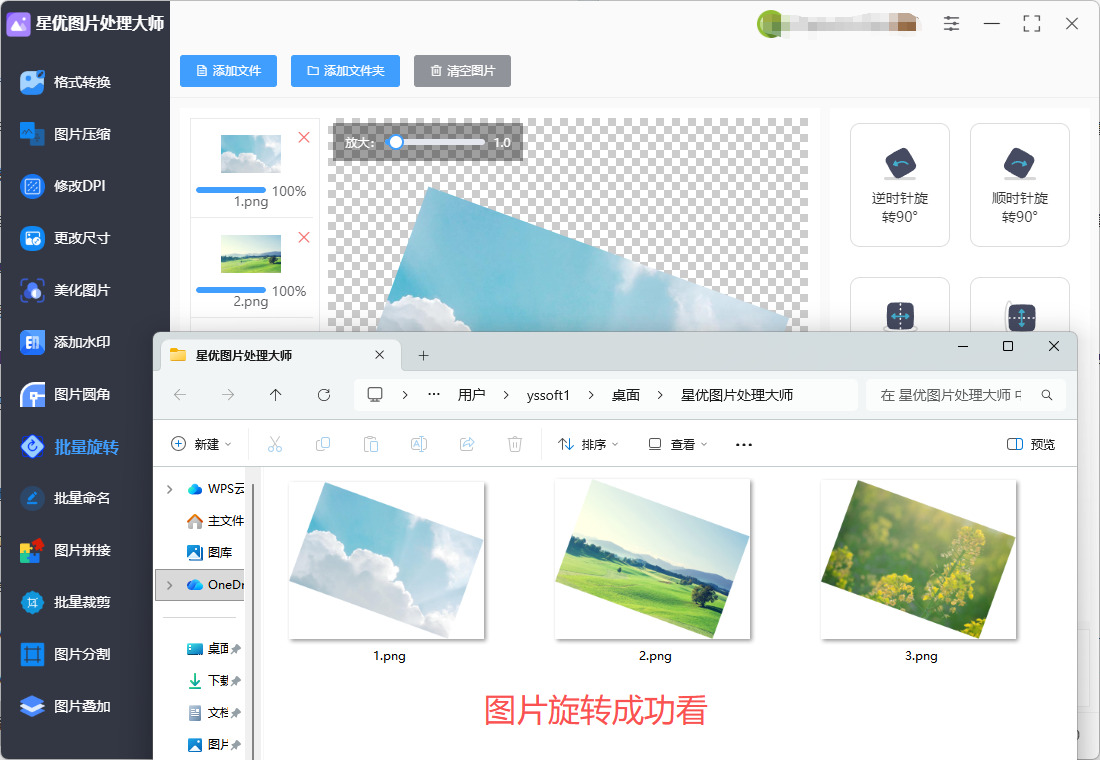Click the user avatar in the title bar
Screen dimensions: 1100x760
(770, 25)
